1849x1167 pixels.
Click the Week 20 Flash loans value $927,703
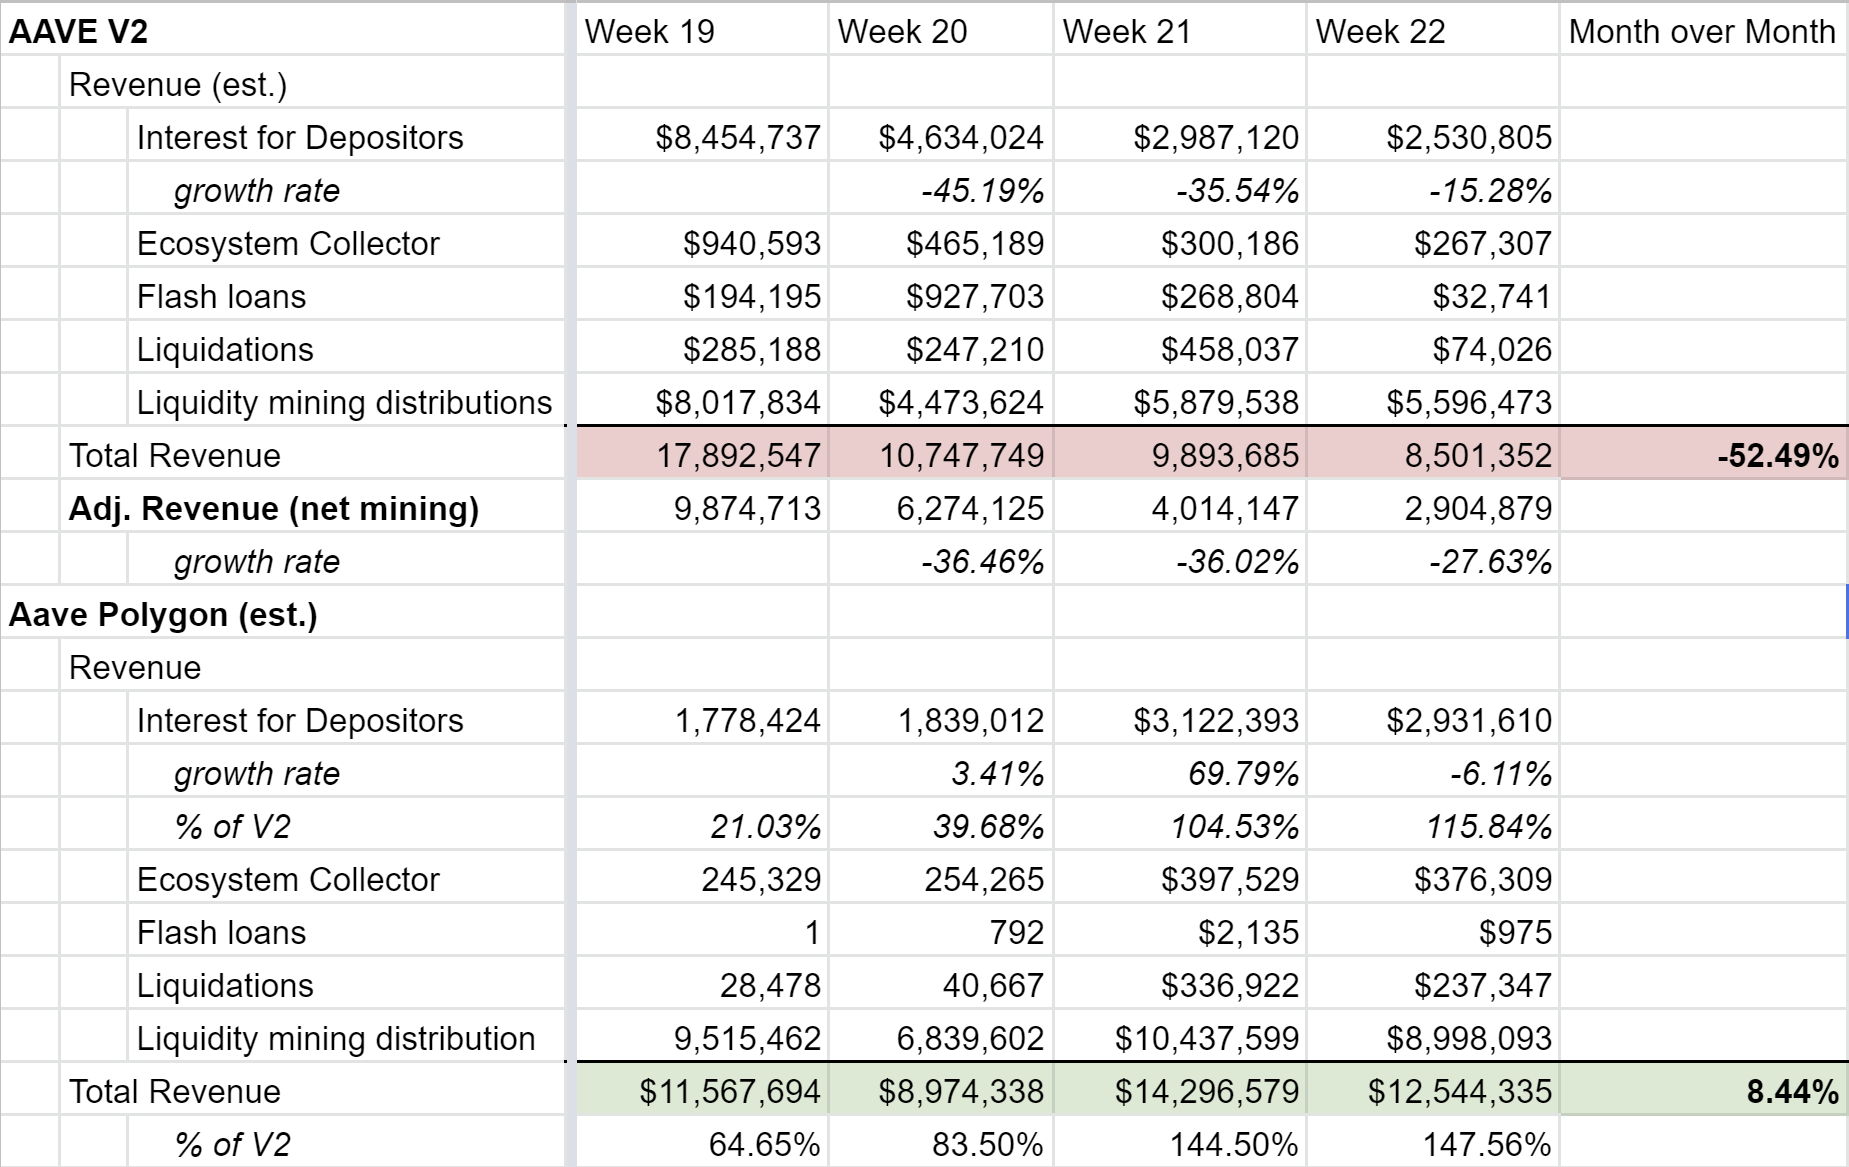click(940, 296)
